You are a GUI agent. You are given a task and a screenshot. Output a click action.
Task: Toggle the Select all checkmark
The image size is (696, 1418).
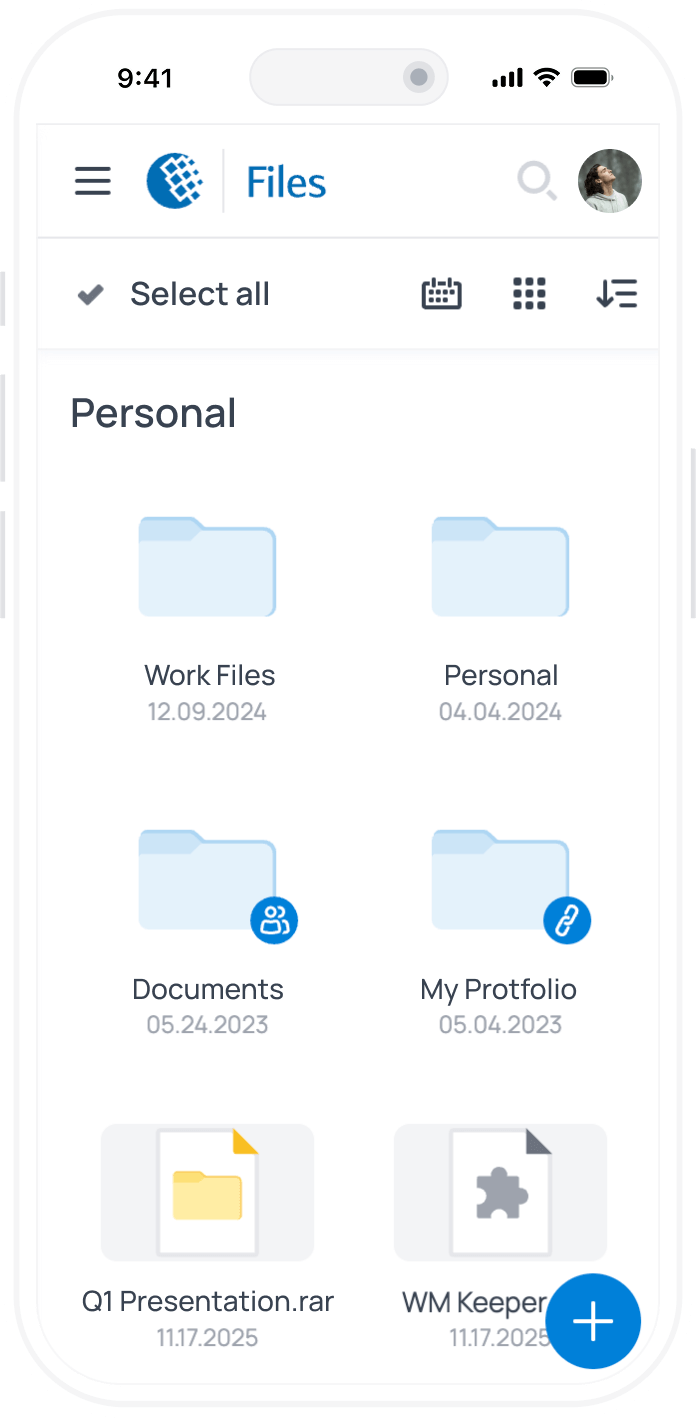[x=91, y=294]
